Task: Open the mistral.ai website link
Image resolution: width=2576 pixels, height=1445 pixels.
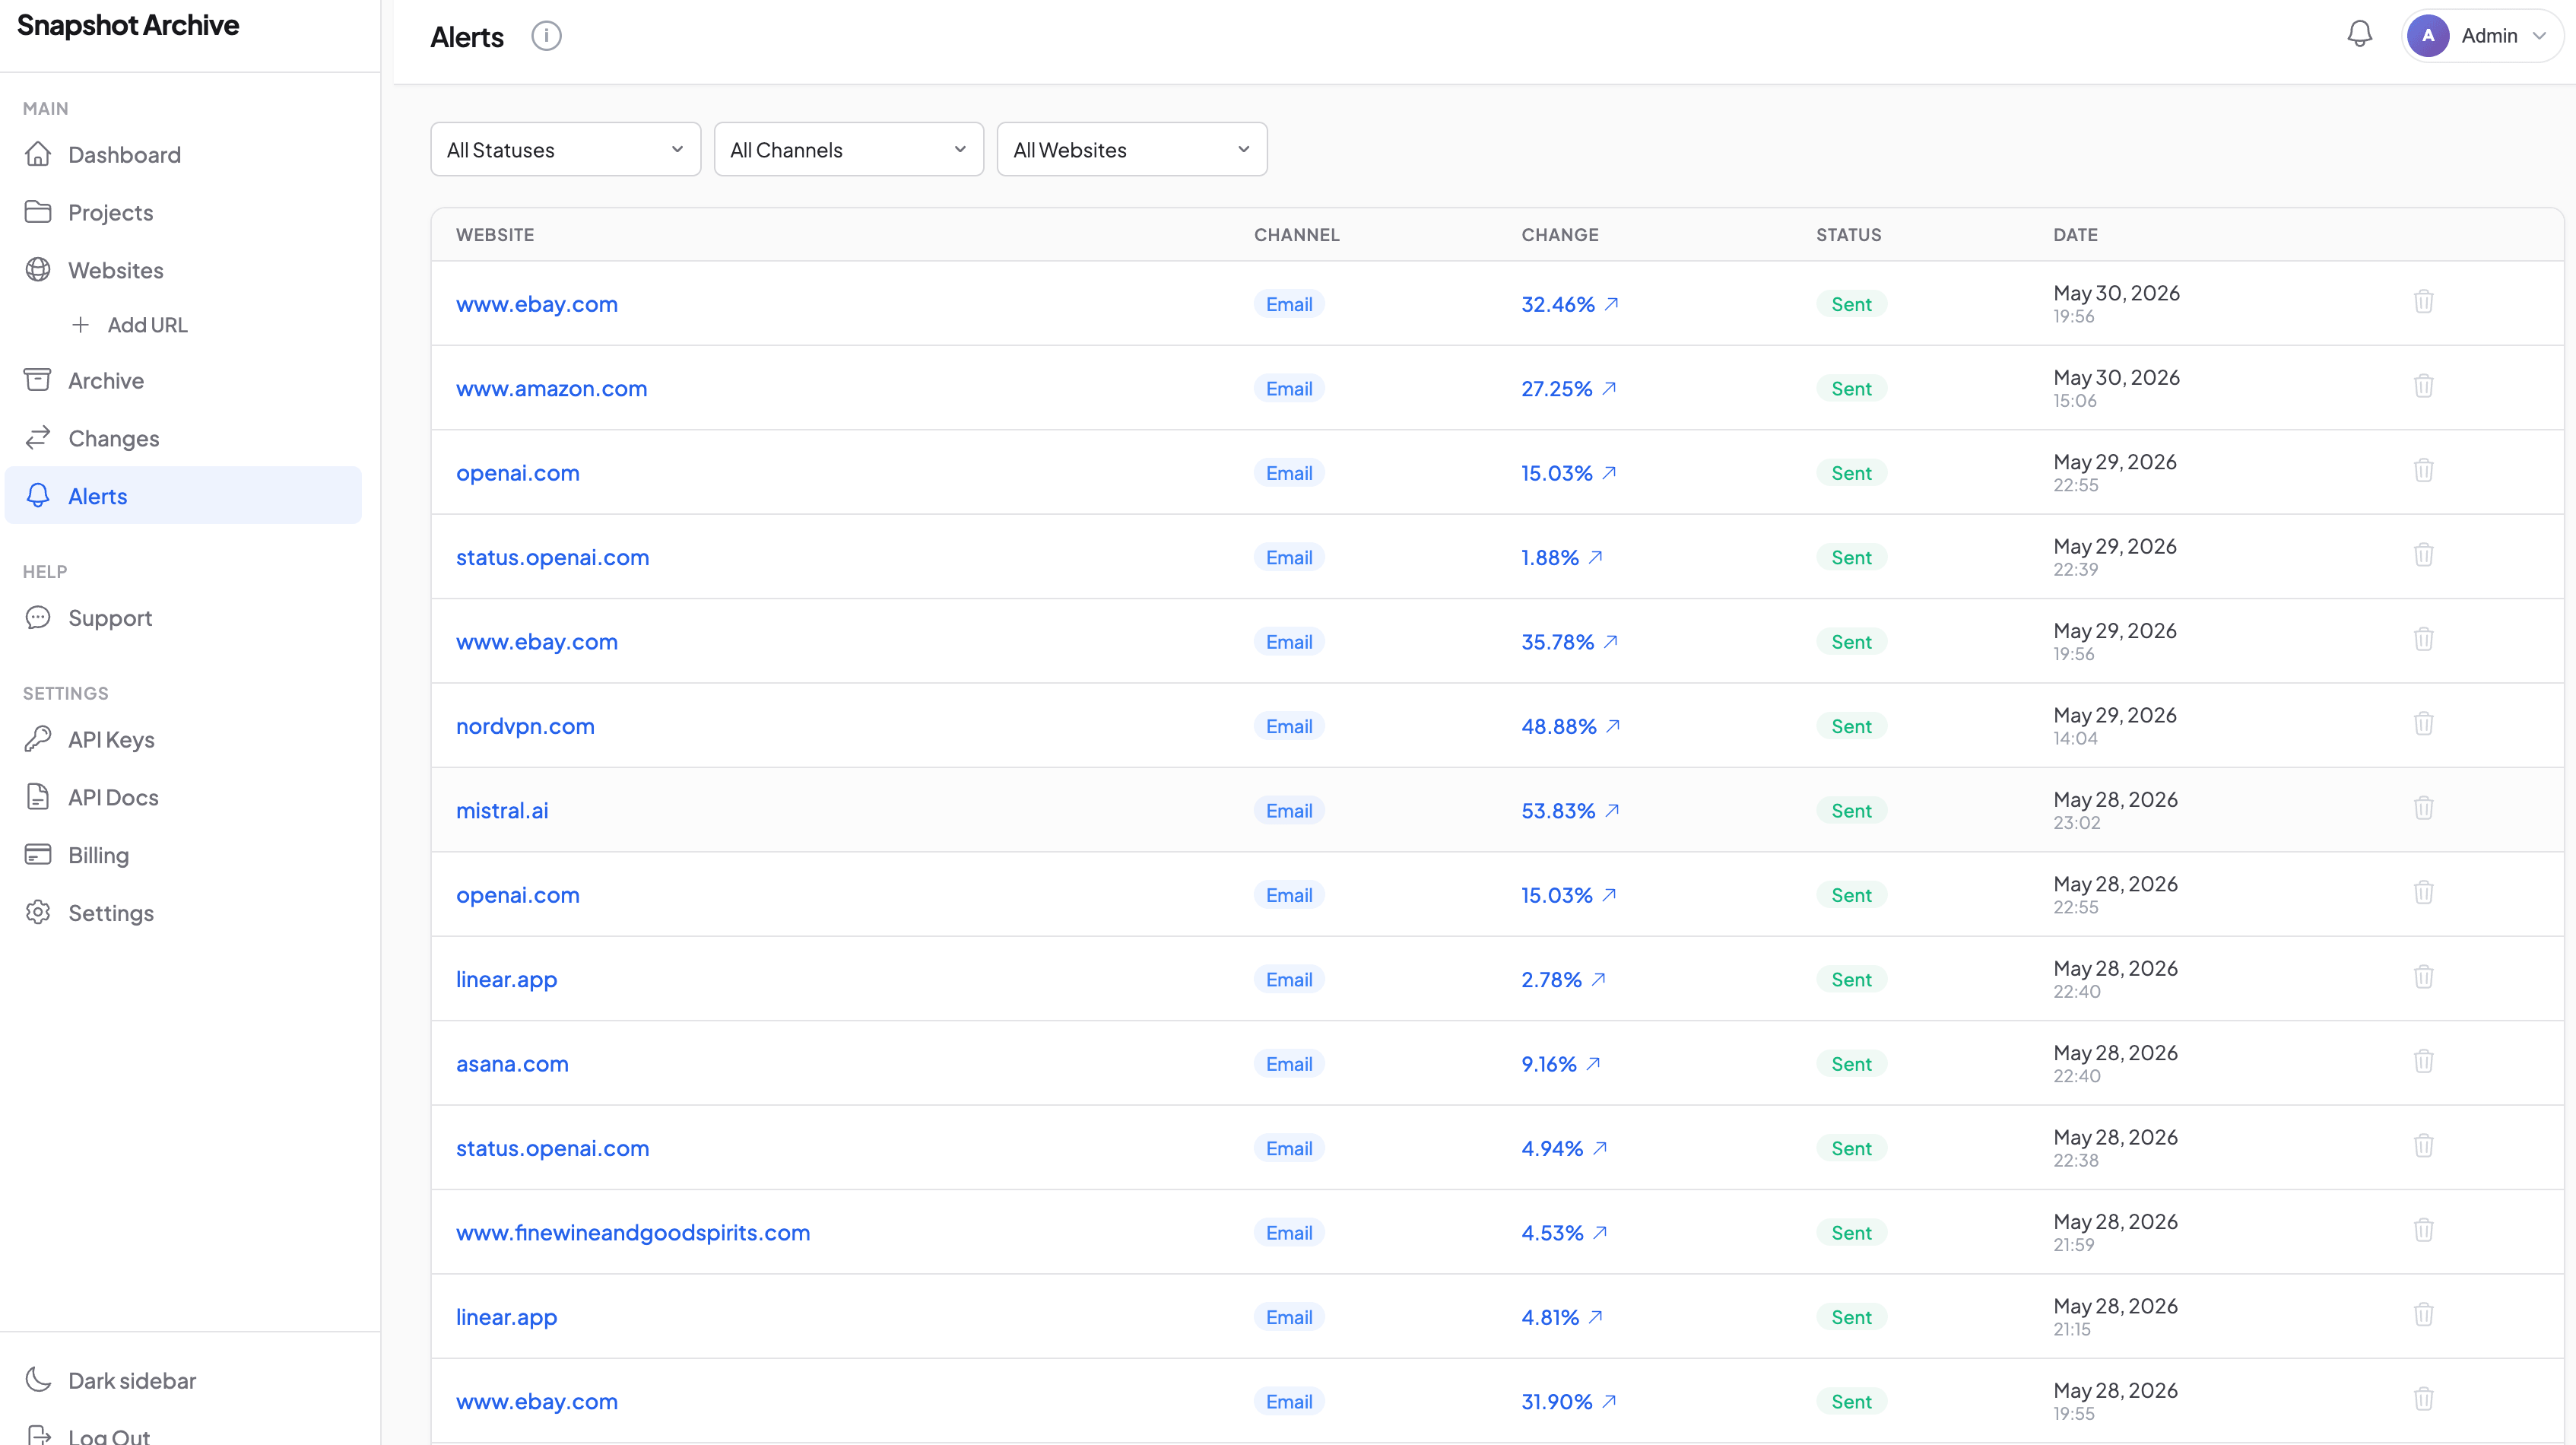Action: tap(502, 811)
